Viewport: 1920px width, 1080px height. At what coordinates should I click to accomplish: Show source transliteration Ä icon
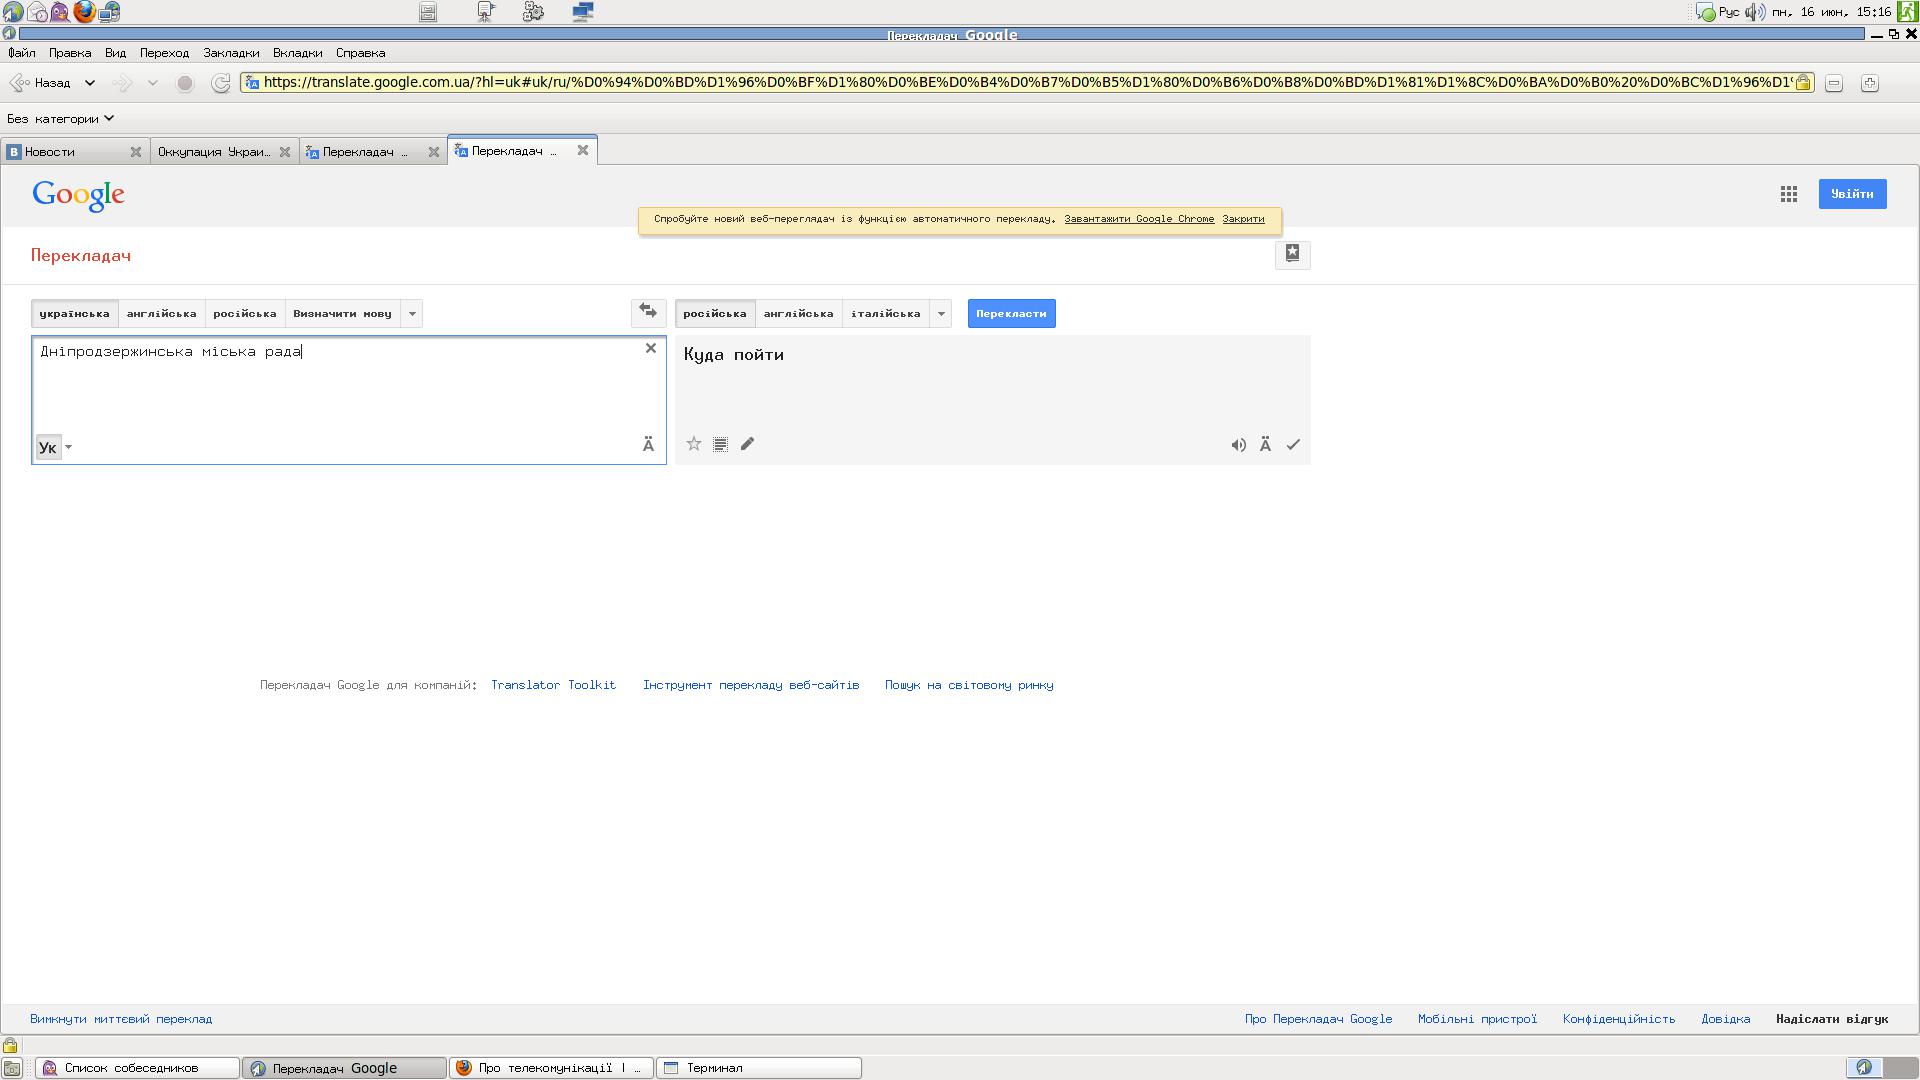coord(648,444)
